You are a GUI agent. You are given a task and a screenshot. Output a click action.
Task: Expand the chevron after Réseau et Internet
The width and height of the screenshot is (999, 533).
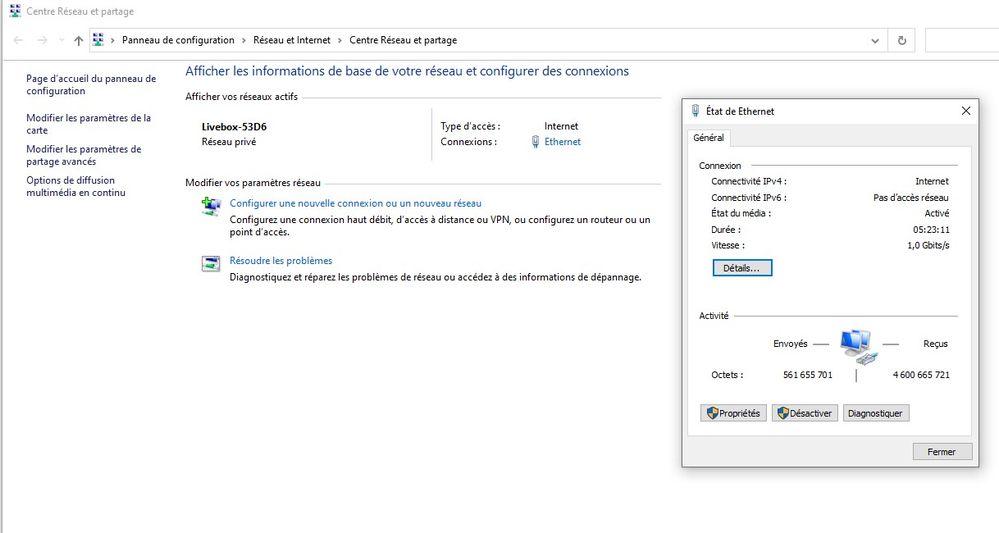point(340,40)
